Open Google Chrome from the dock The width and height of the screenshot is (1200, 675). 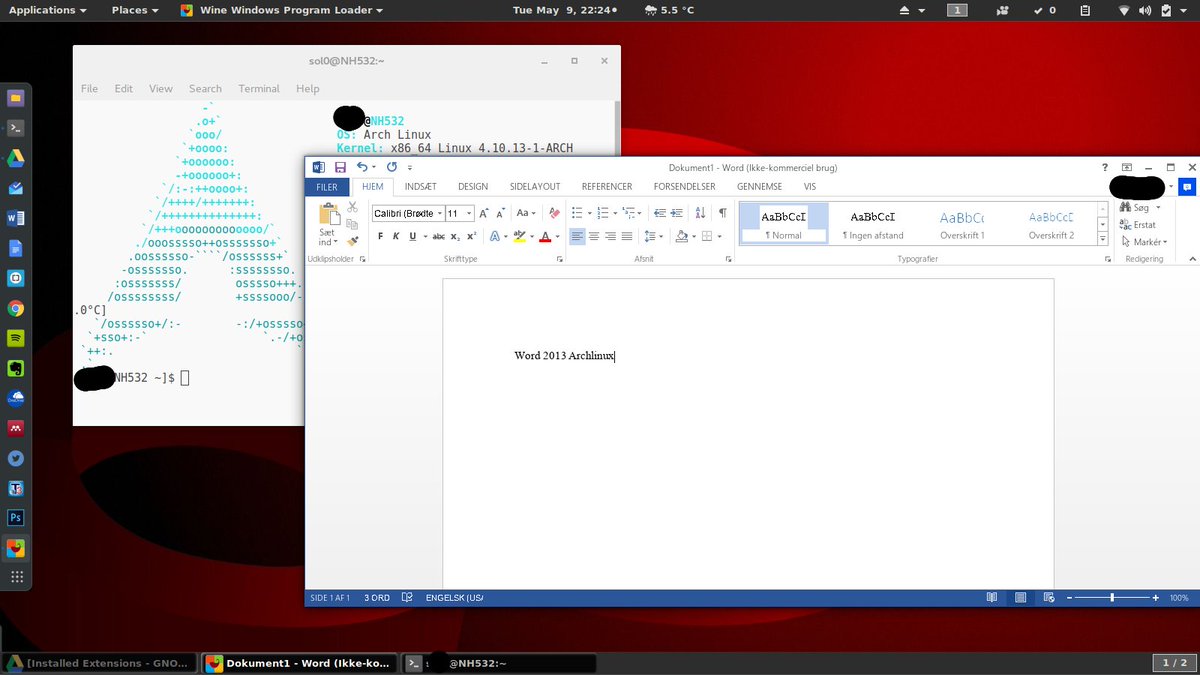tap(16, 308)
